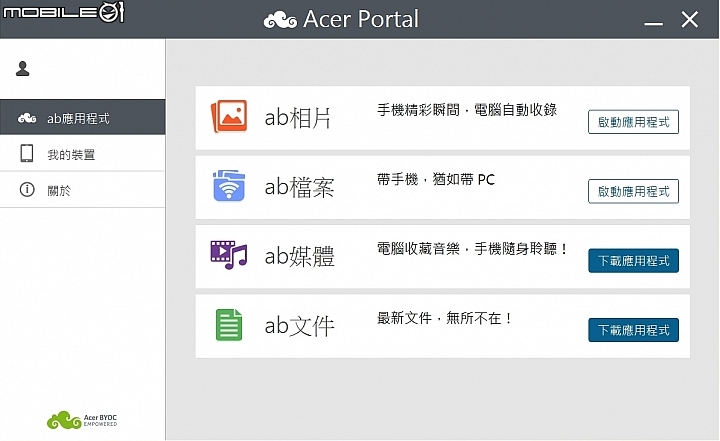The height and width of the screenshot is (441, 720).
Task: Open the 關於 menu item
Action: click(x=83, y=189)
